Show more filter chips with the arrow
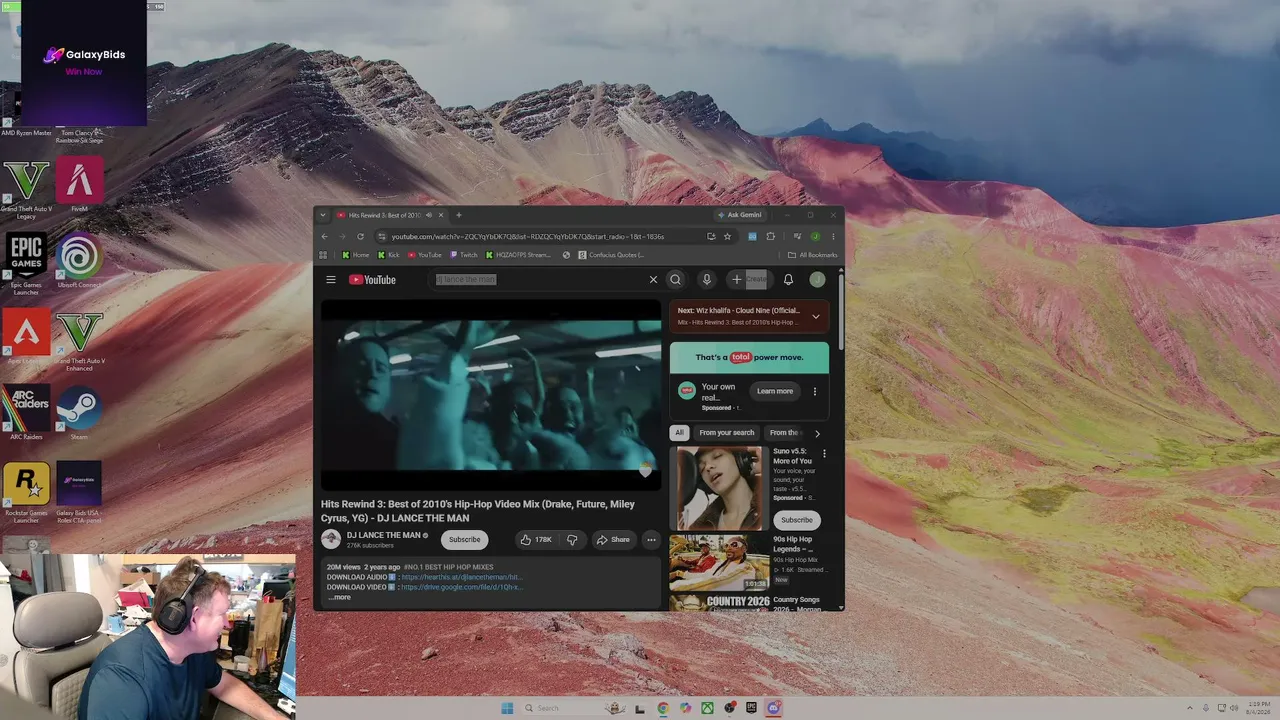This screenshot has width=1280, height=720. [817, 433]
